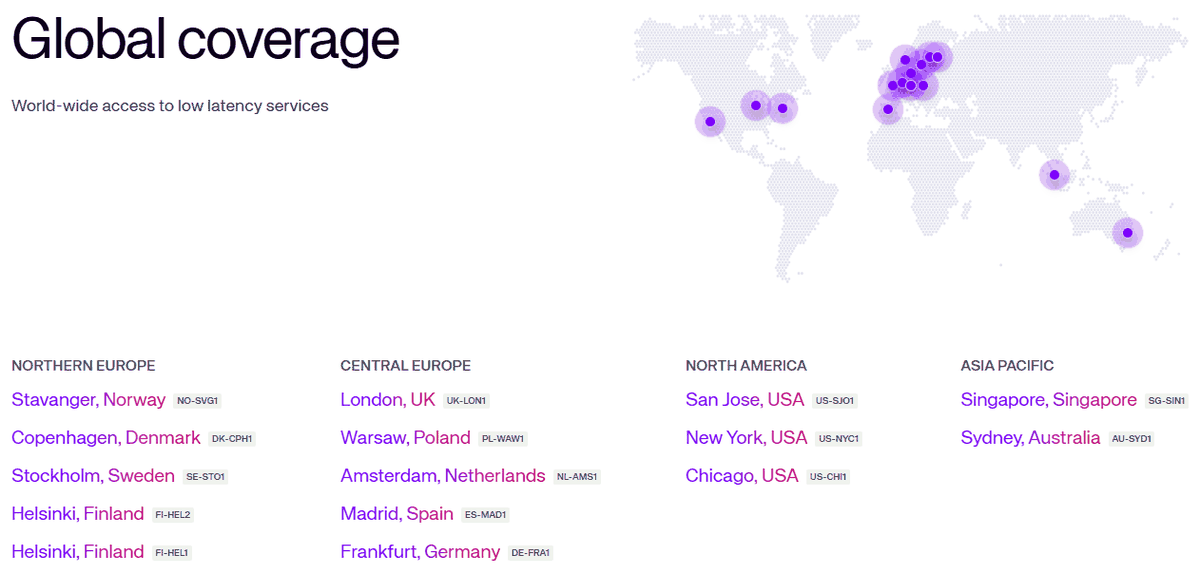This screenshot has height=574, width=1200.
Task: Open the Frankfurt, Germany location link
Action: (420, 552)
